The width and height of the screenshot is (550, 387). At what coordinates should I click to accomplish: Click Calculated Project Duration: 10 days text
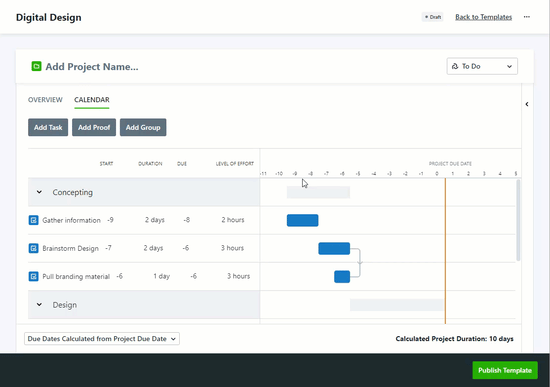[455, 339]
